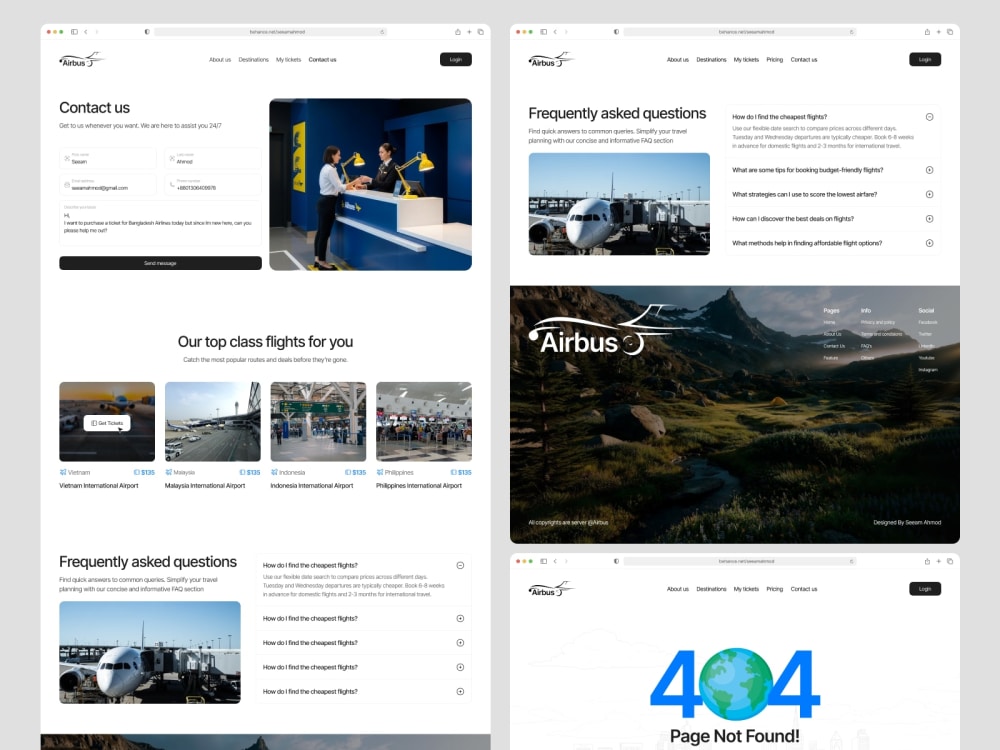Expand 'How can I discover the best deals on flights?'
The image size is (1000, 750).
(929, 219)
